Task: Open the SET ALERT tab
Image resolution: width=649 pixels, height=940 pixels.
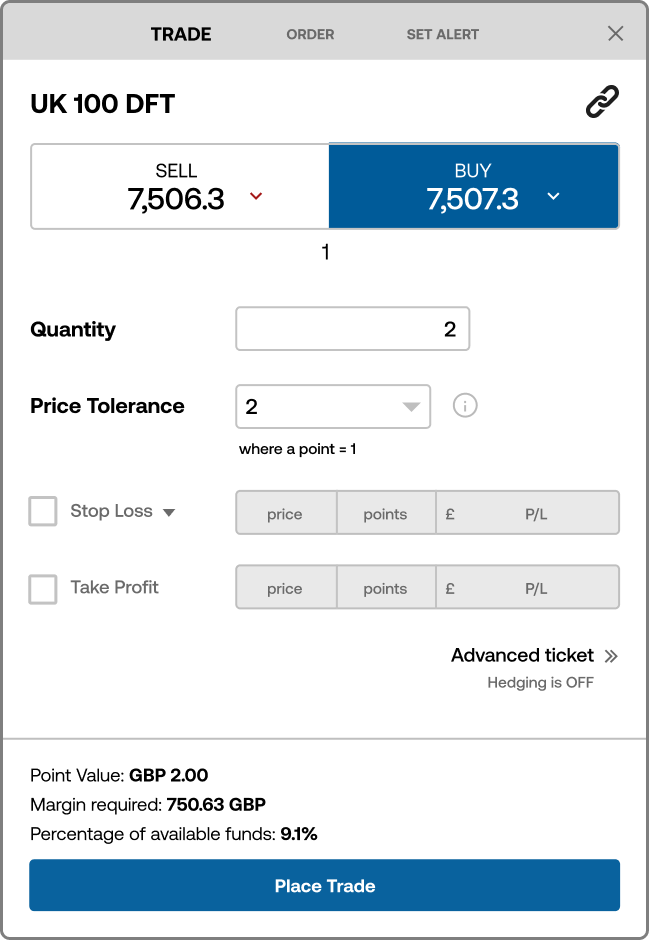Action: pos(442,34)
